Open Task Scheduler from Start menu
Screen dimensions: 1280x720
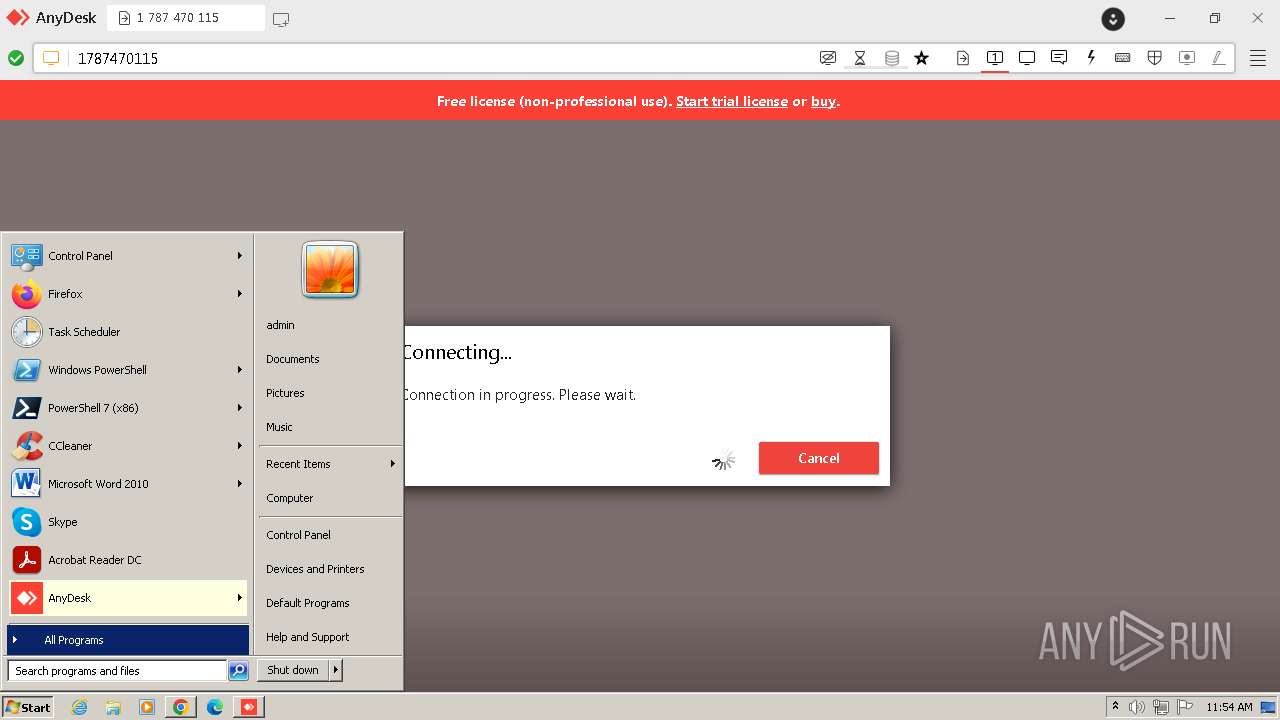127,332
